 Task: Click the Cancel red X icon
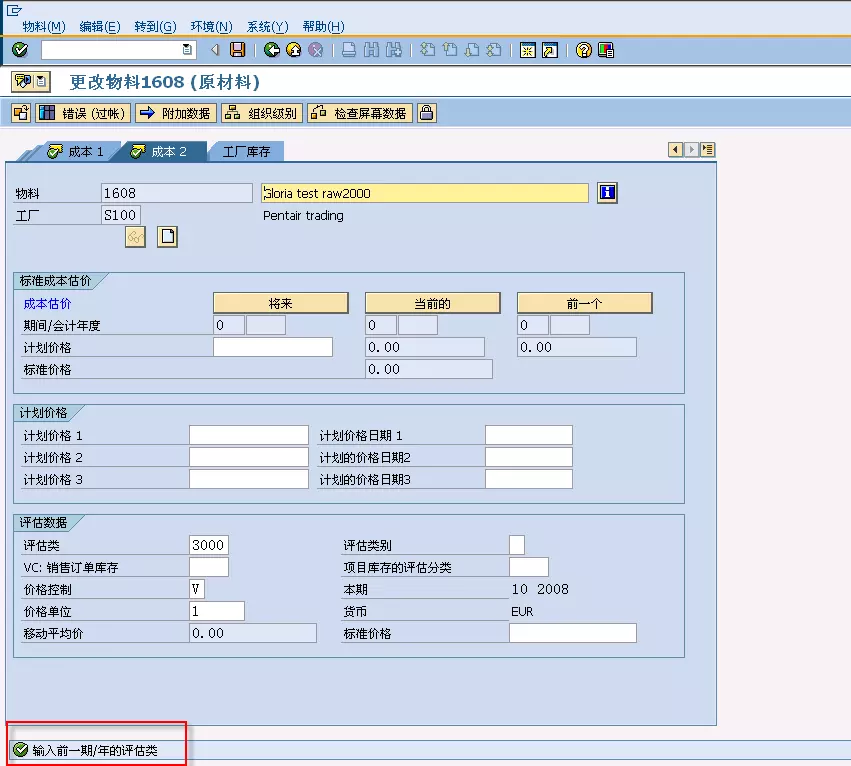coord(315,50)
